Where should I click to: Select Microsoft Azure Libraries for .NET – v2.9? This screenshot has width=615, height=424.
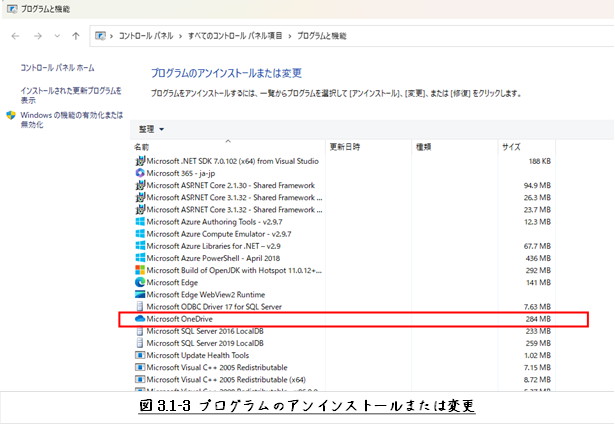[x=214, y=246]
